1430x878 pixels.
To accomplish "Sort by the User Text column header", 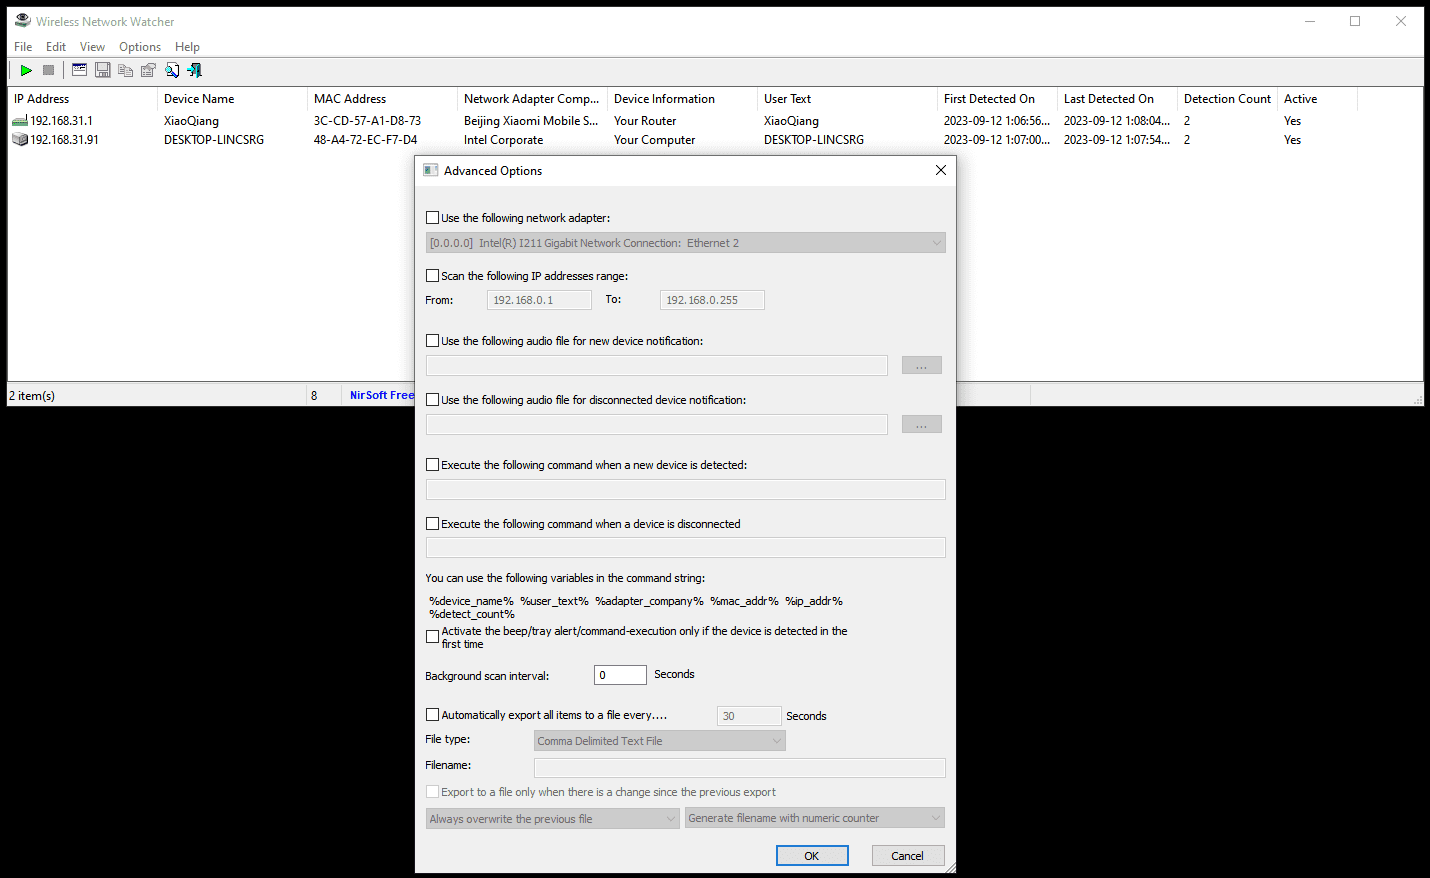I will (847, 99).
